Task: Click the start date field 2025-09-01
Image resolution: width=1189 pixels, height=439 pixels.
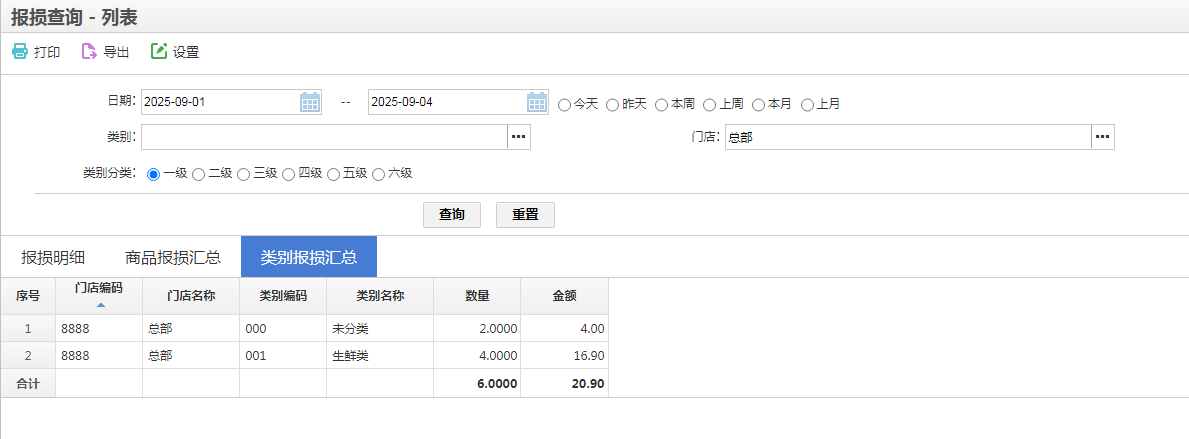Action: 220,102
